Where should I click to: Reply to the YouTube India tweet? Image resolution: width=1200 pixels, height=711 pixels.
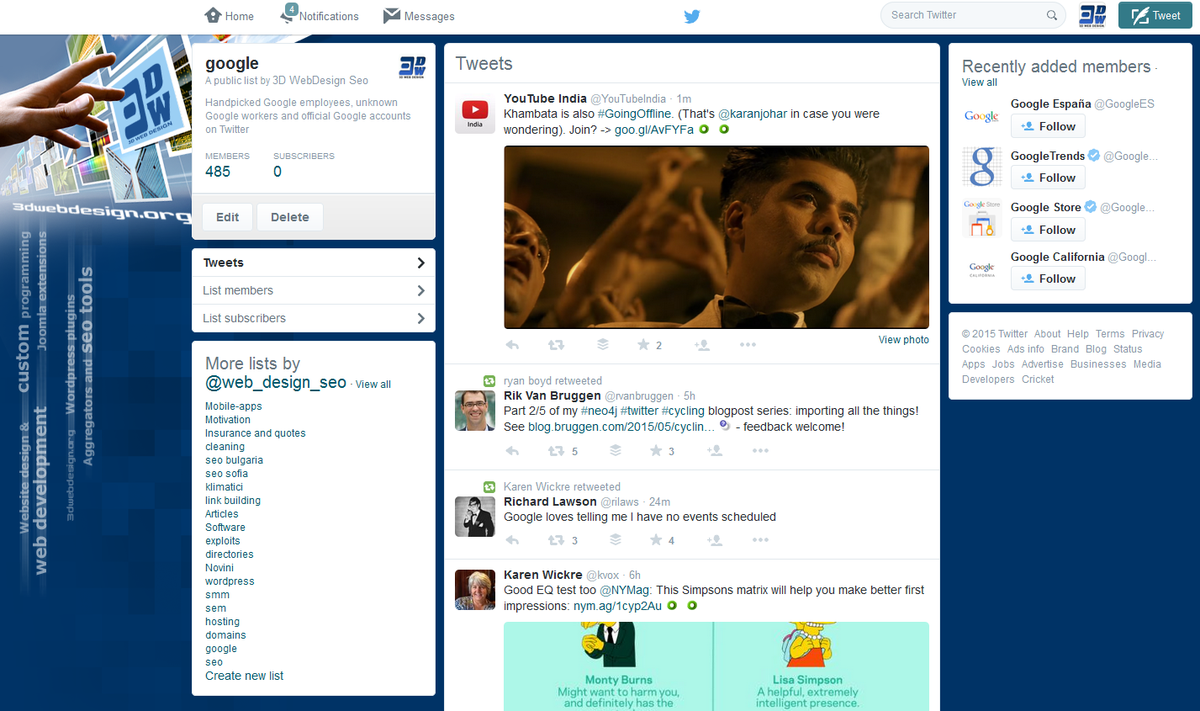tap(513, 345)
